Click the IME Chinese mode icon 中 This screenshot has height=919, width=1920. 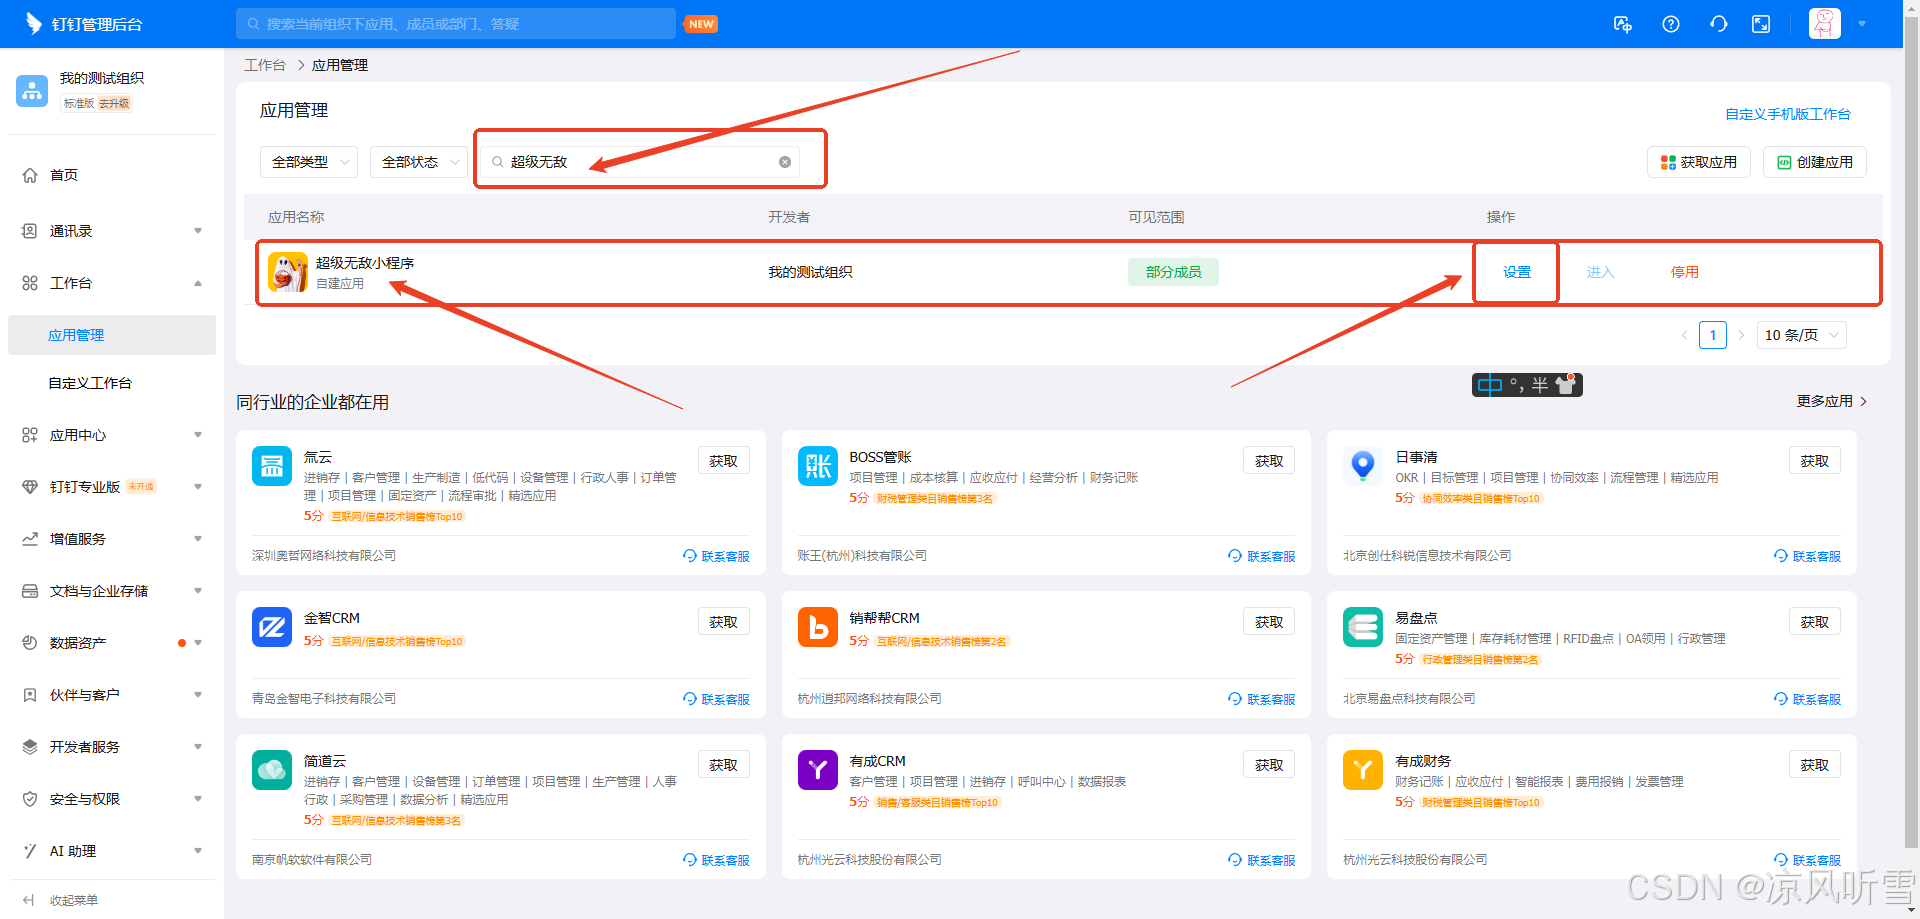(x=1490, y=385)
